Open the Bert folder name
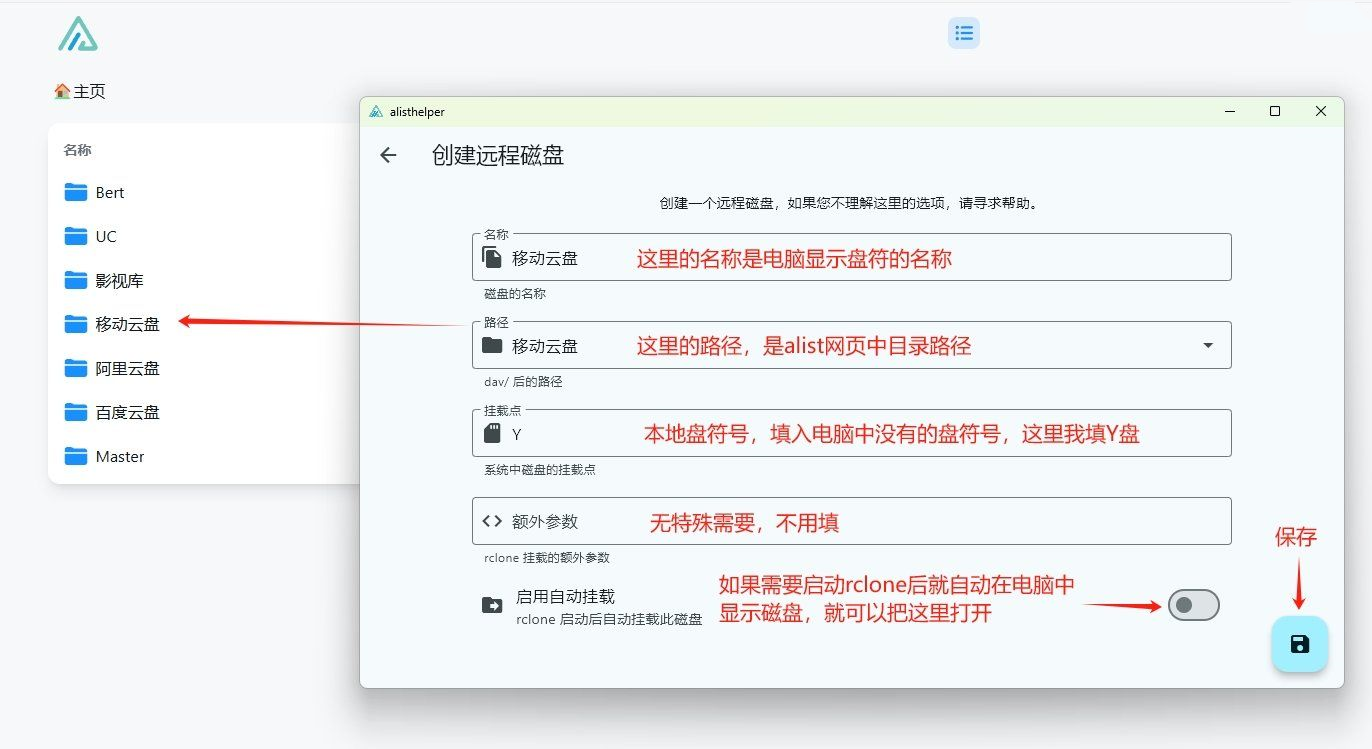1372x749 pixels. click(110, 193)
